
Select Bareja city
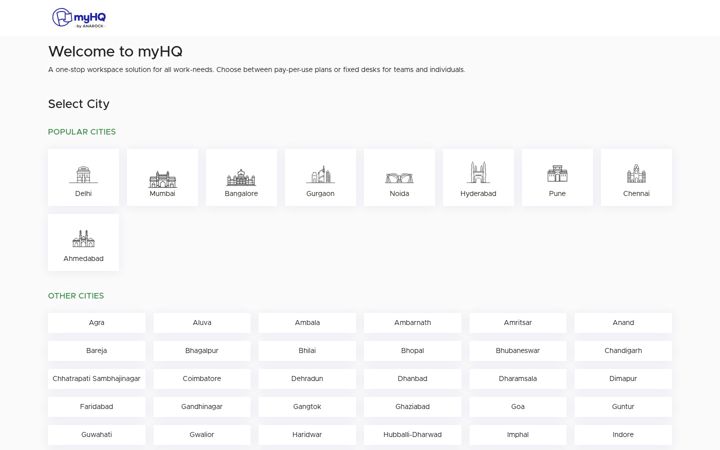pos(96,351)
